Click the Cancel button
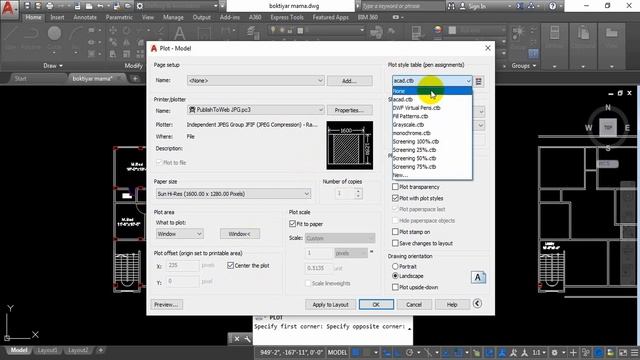 click(413, 304)
